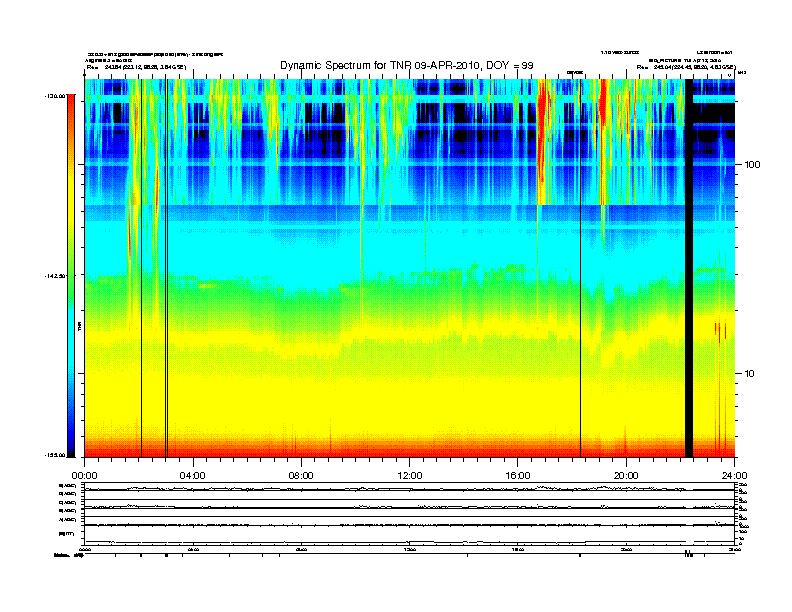Image resolution: width=792 pixels, height=612 pixels.
Task: Click the 24:00 time axis label
Action: (x=734, y=476)
